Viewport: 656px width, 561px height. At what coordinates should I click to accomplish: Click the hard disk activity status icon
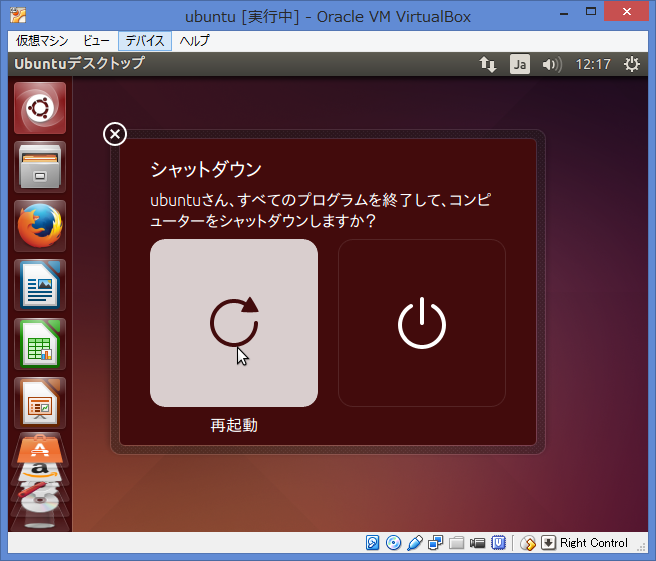372,543
